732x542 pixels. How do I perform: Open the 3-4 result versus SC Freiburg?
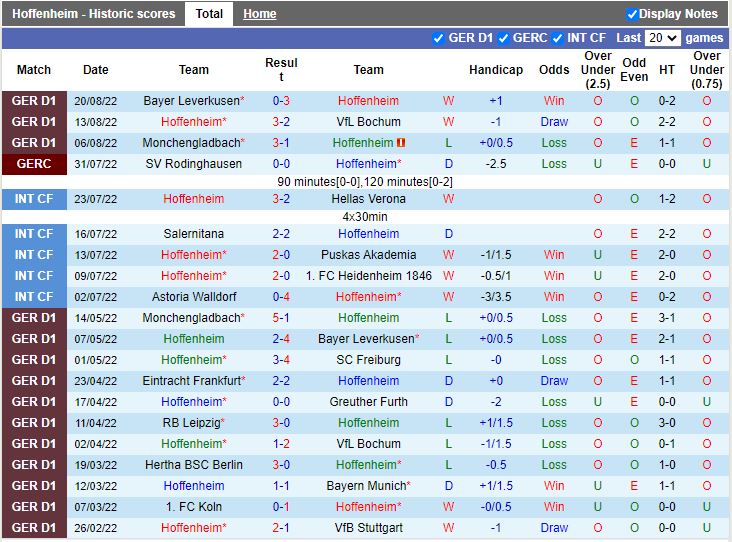[x=281, y=360]
